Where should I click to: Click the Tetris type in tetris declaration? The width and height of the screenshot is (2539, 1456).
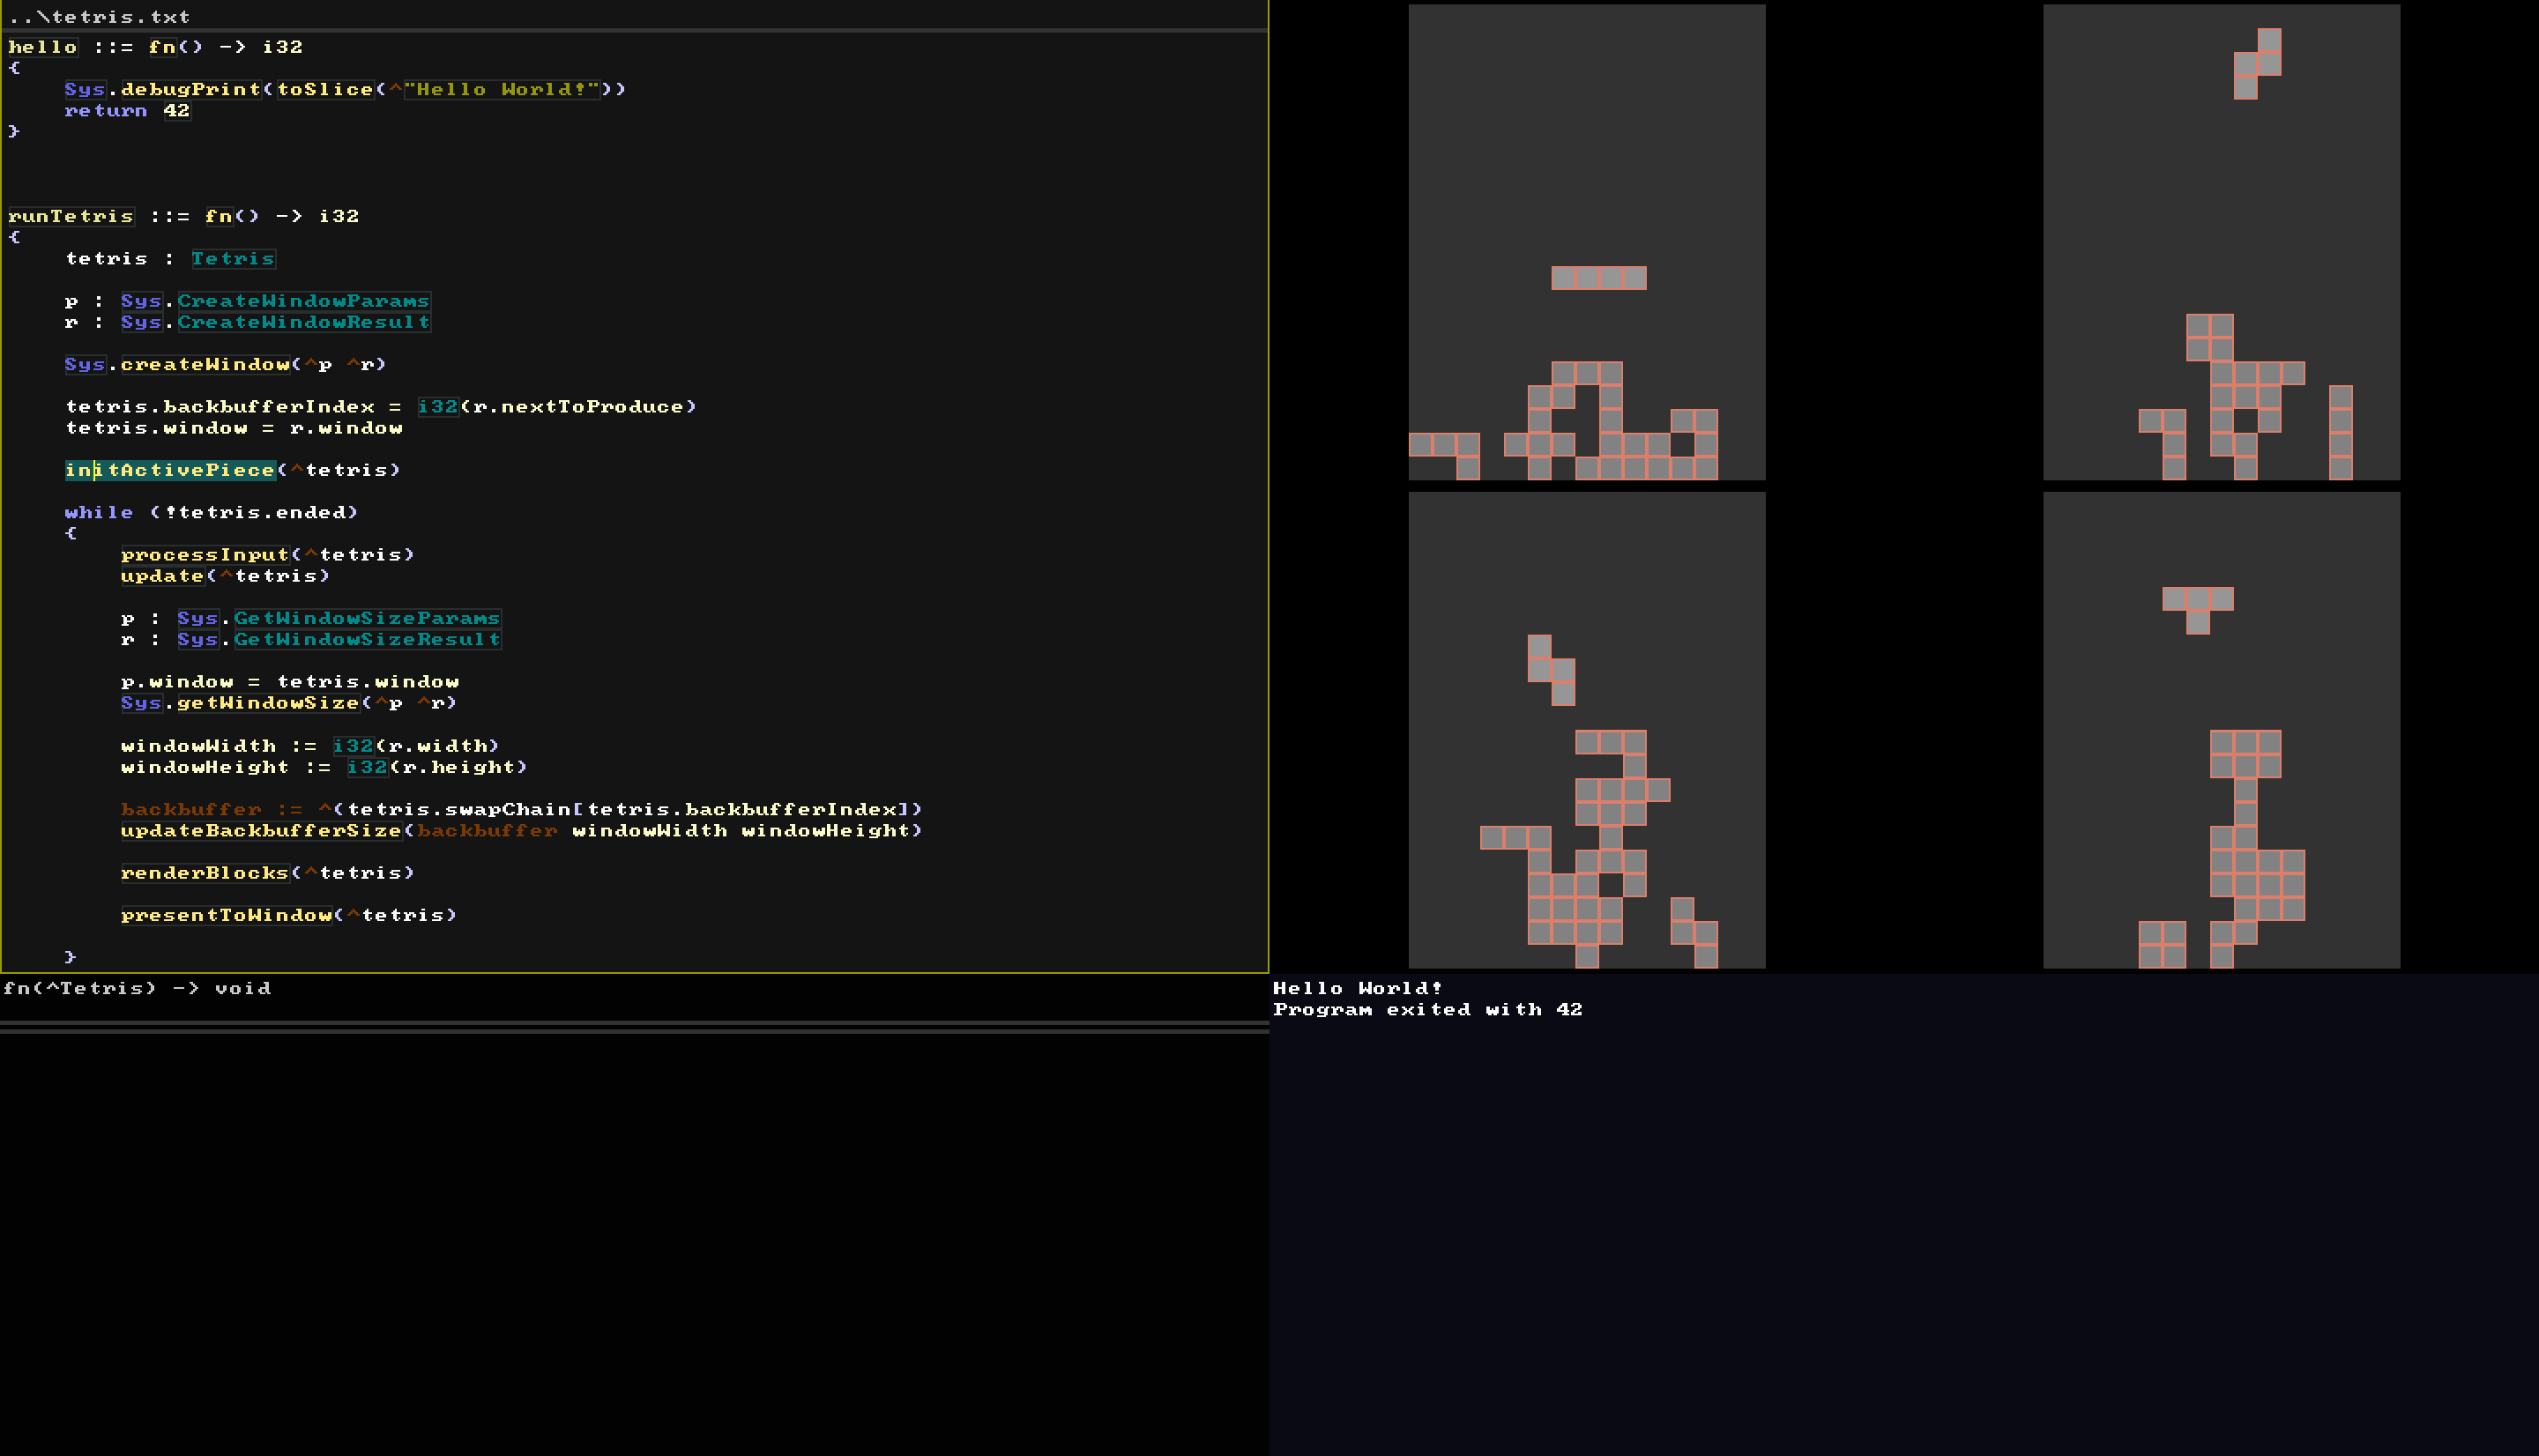233,259
